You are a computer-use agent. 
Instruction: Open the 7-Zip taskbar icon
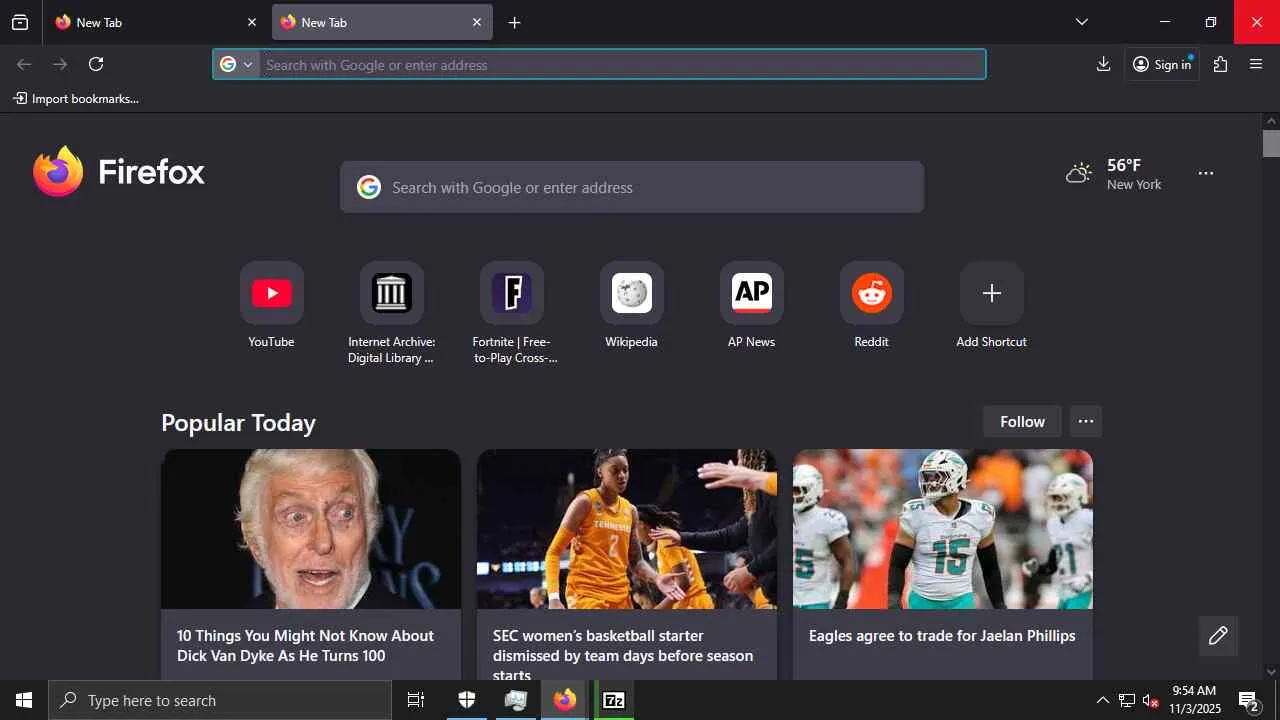tap(614, 700)
